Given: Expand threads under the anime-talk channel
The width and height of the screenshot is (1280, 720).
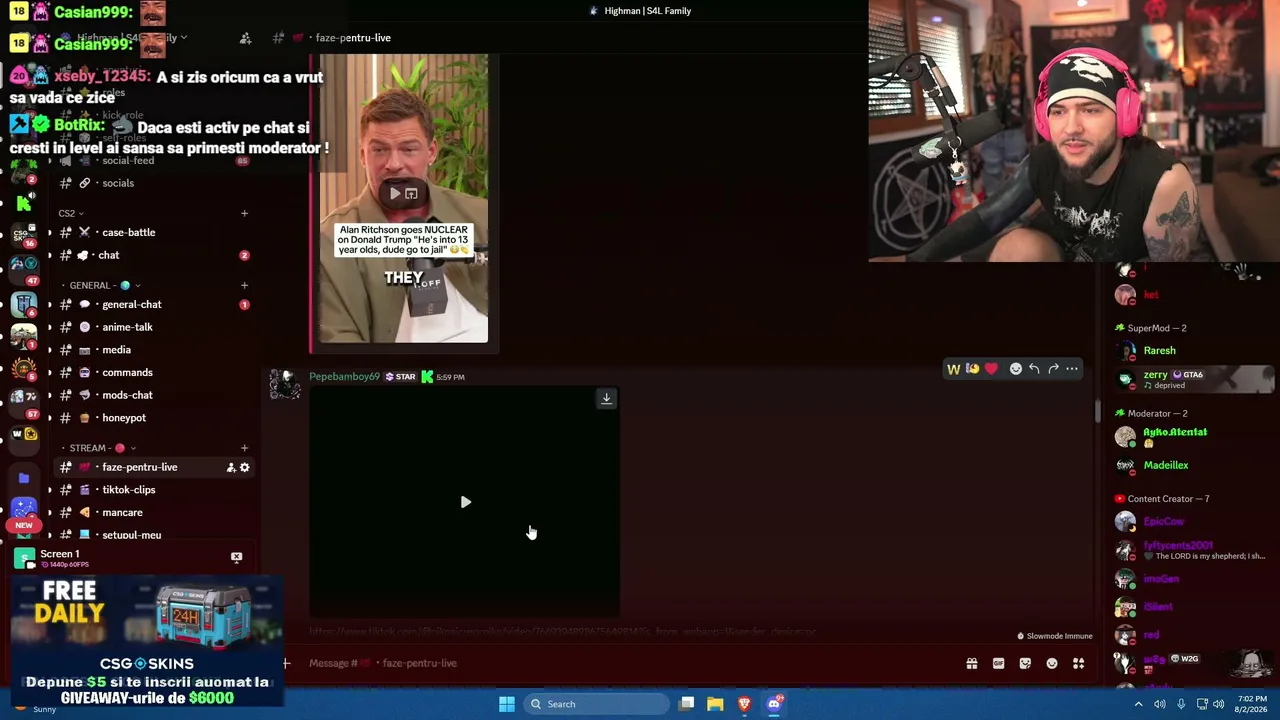Looking at the screenshot, I should point(49,327).
